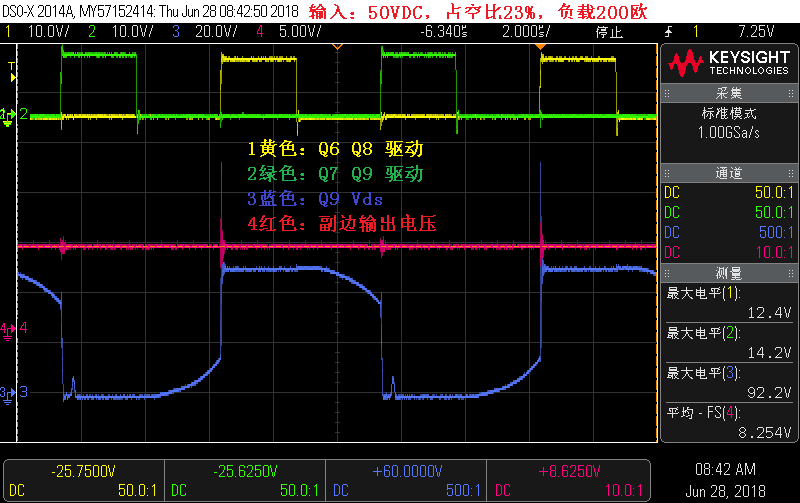800x503 pixels.
Task: Click the 停止 run status indicator
Action: (609, 32)
